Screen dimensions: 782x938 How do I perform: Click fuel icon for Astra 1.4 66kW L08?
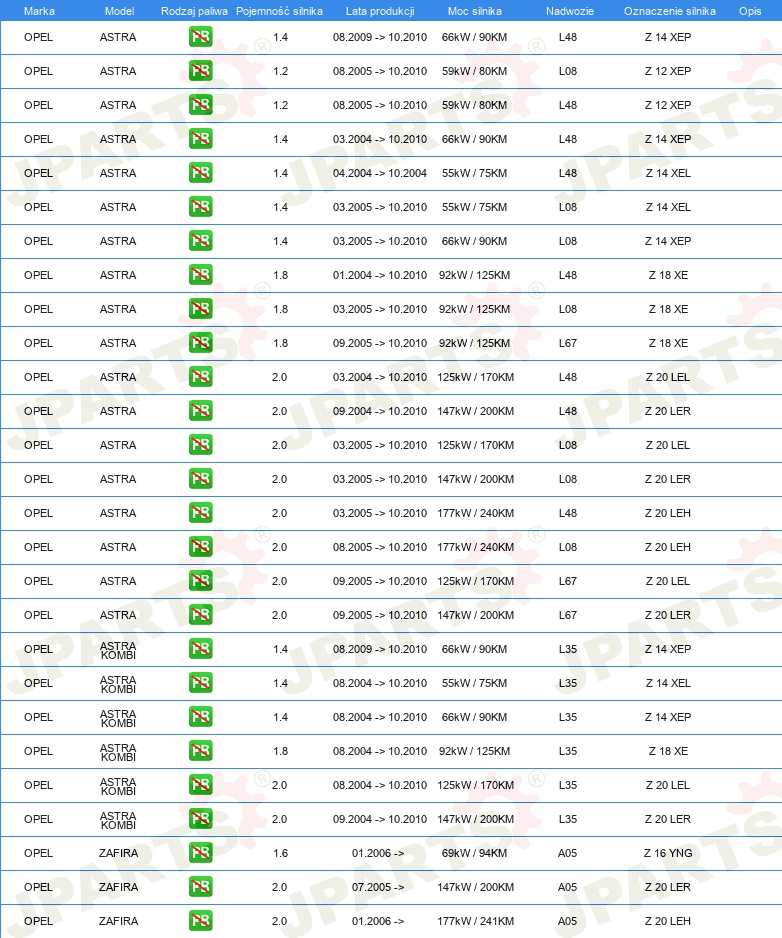click(200, 241)
